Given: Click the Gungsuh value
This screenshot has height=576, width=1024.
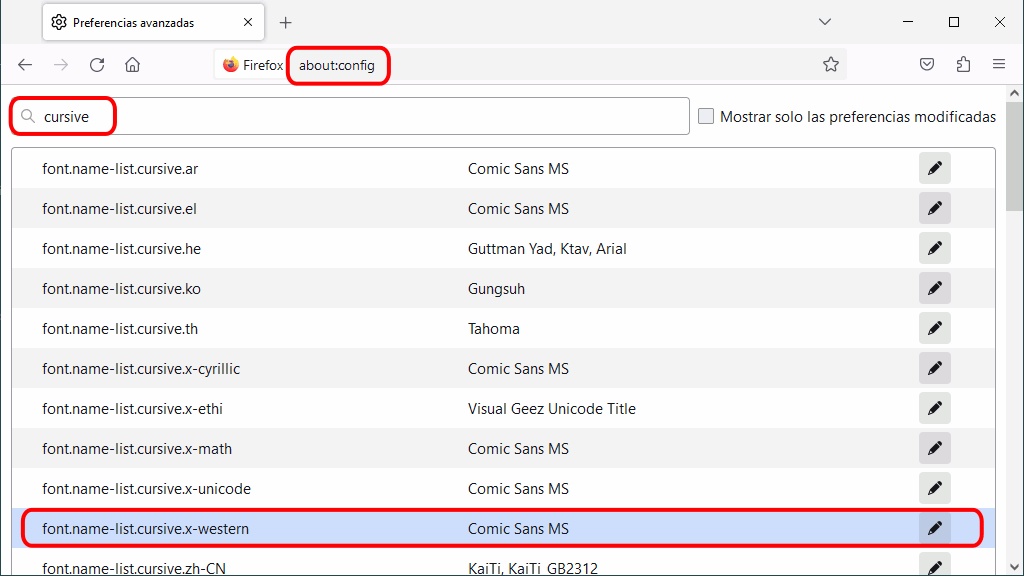Looking at the screenshot, I should click(x=496, y=288).
